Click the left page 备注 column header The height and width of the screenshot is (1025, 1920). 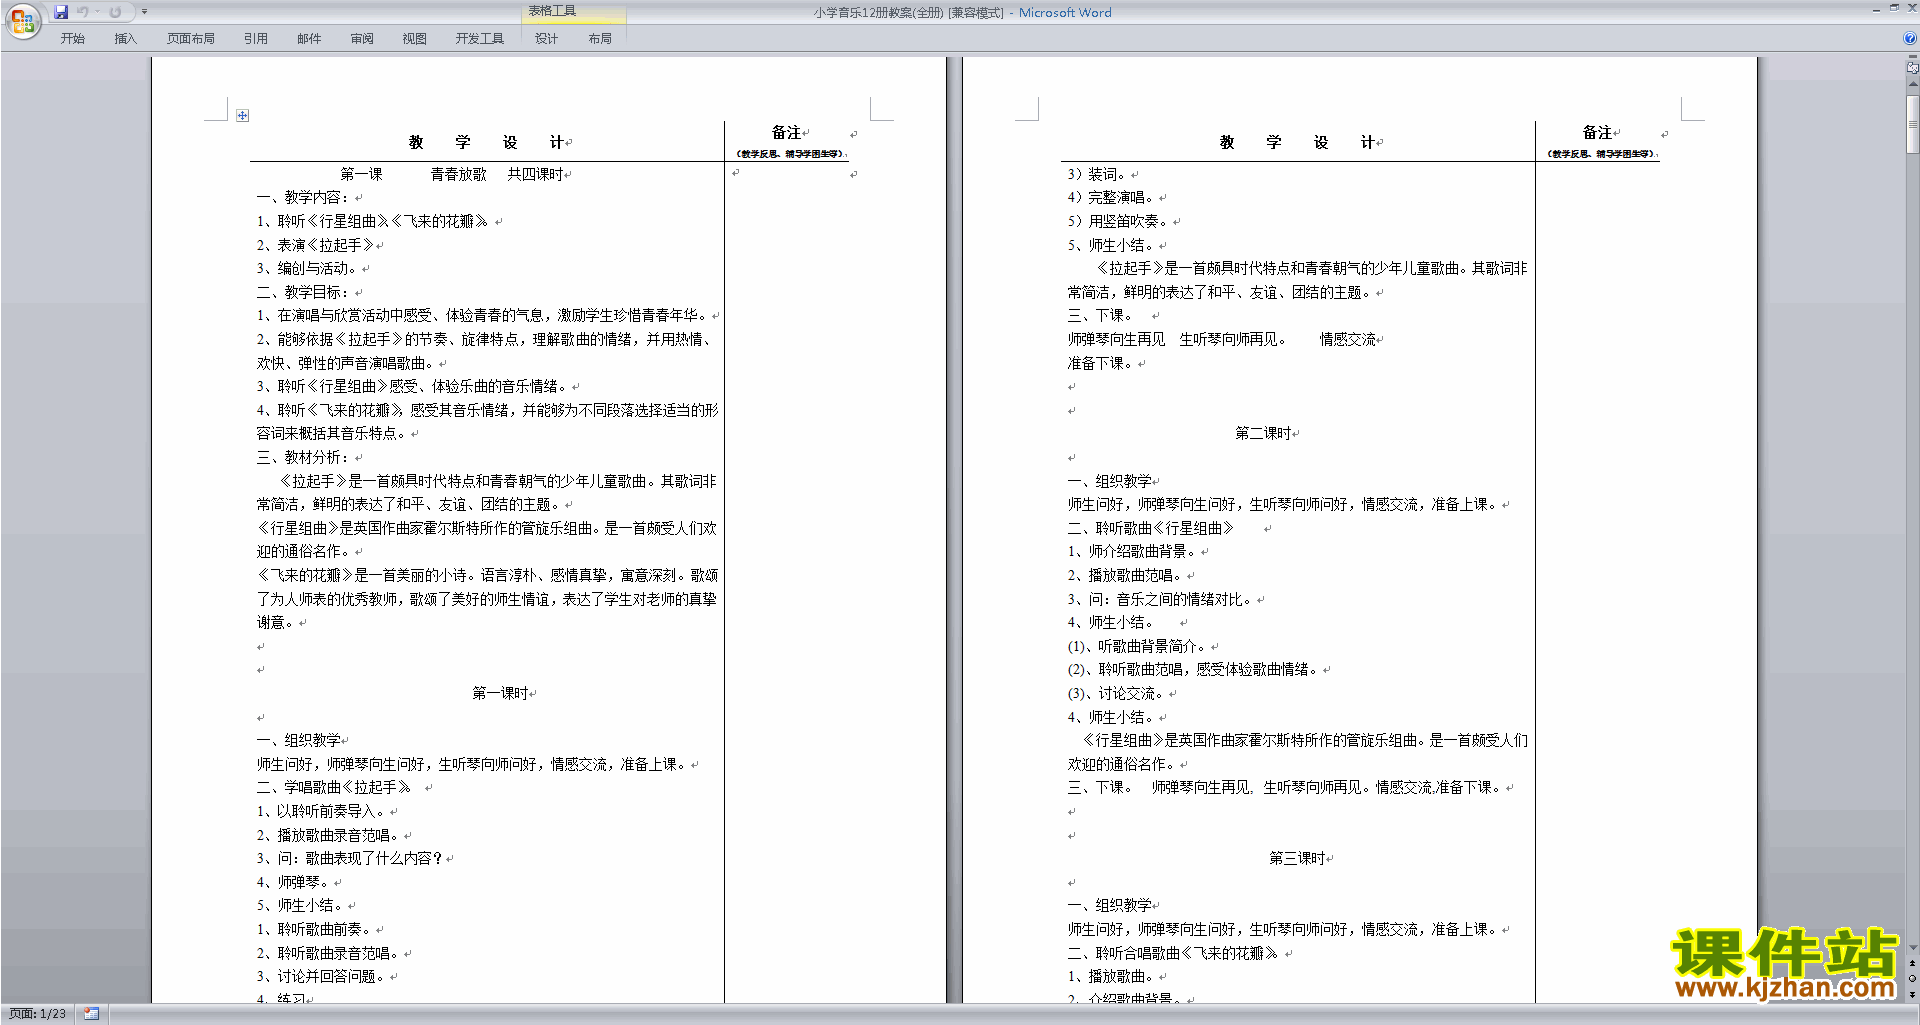tap(787, 132)
